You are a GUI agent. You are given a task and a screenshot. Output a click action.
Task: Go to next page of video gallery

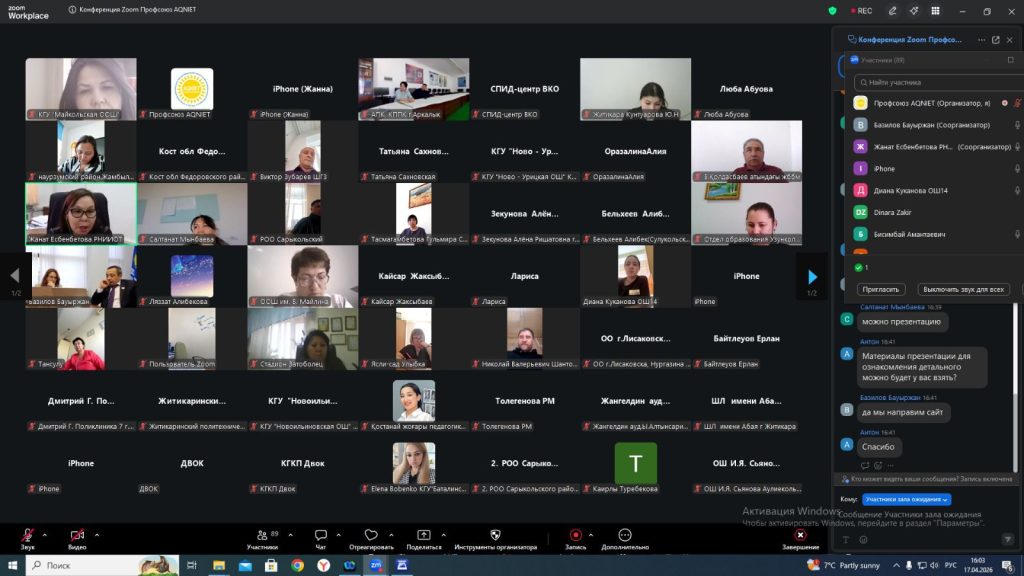(812, 277)
